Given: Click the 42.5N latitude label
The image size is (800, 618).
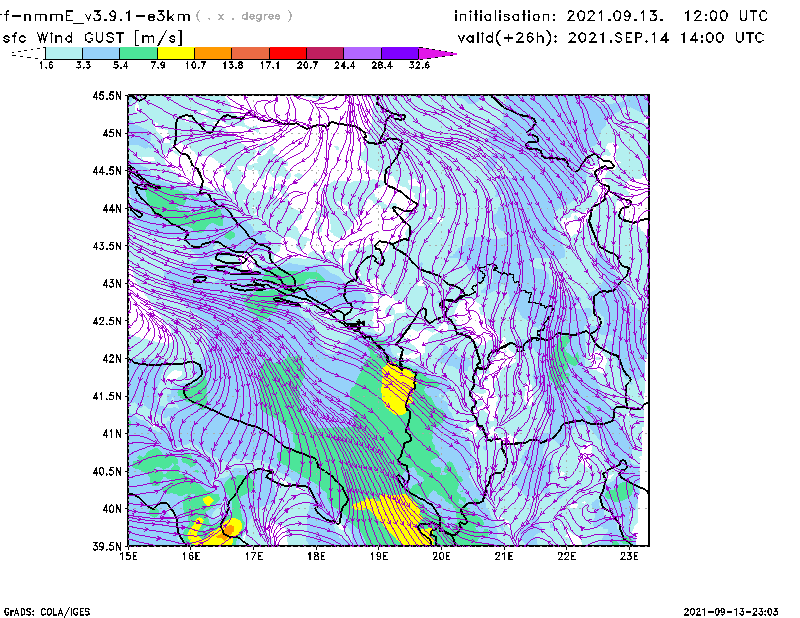Looking at the screenshot, I should click(x=107, y=321).
